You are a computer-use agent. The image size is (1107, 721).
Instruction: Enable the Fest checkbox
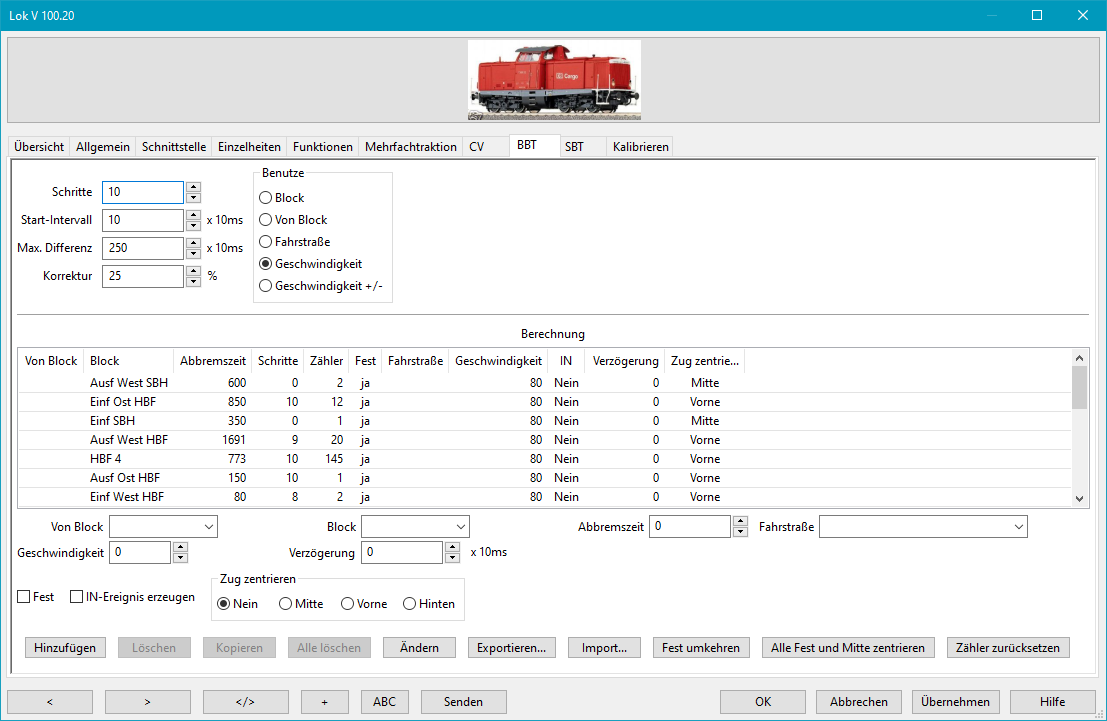(x=24, y=597)
